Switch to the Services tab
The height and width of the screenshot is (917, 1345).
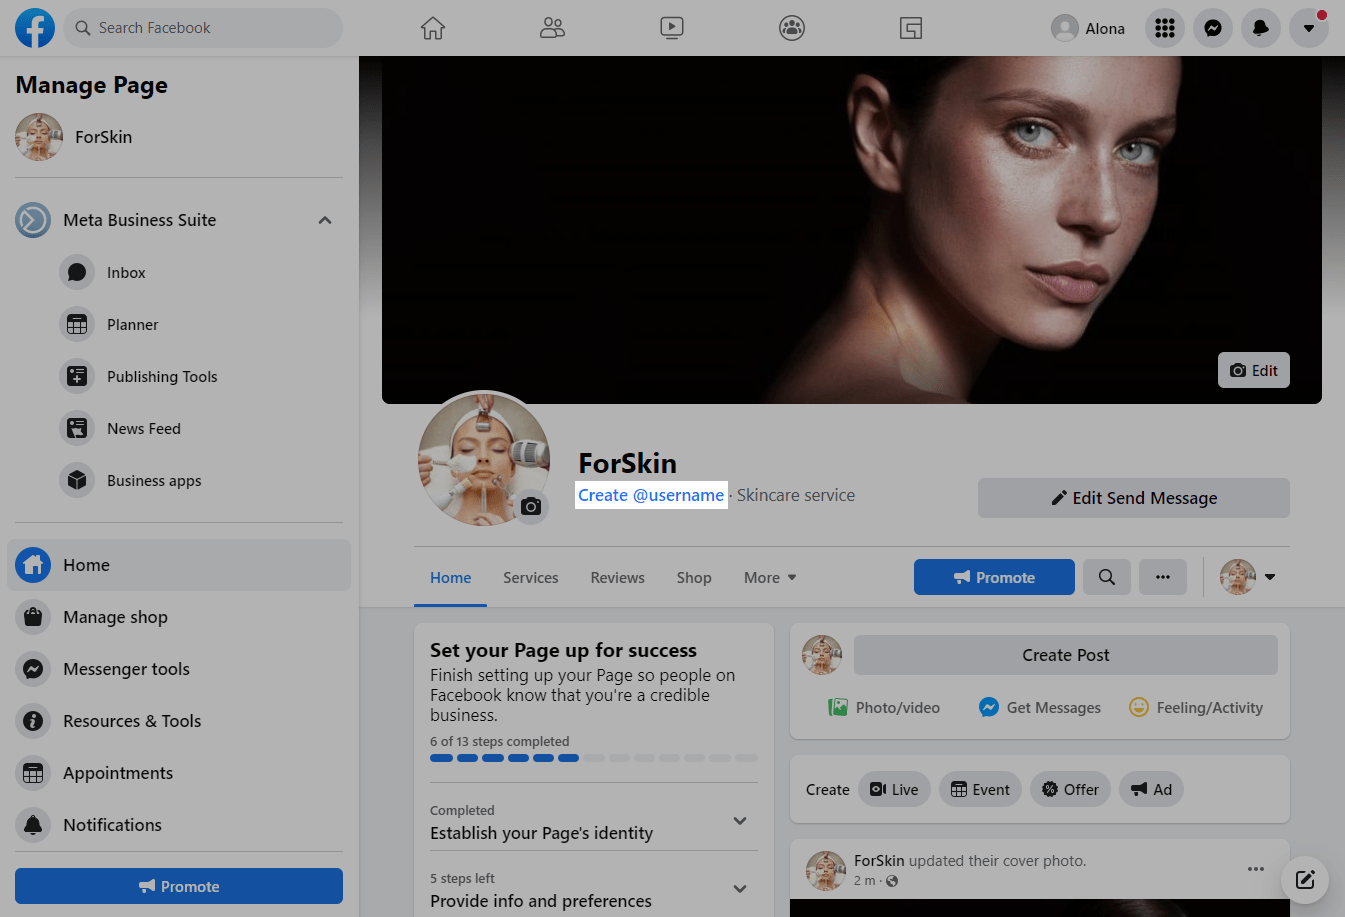530,578
